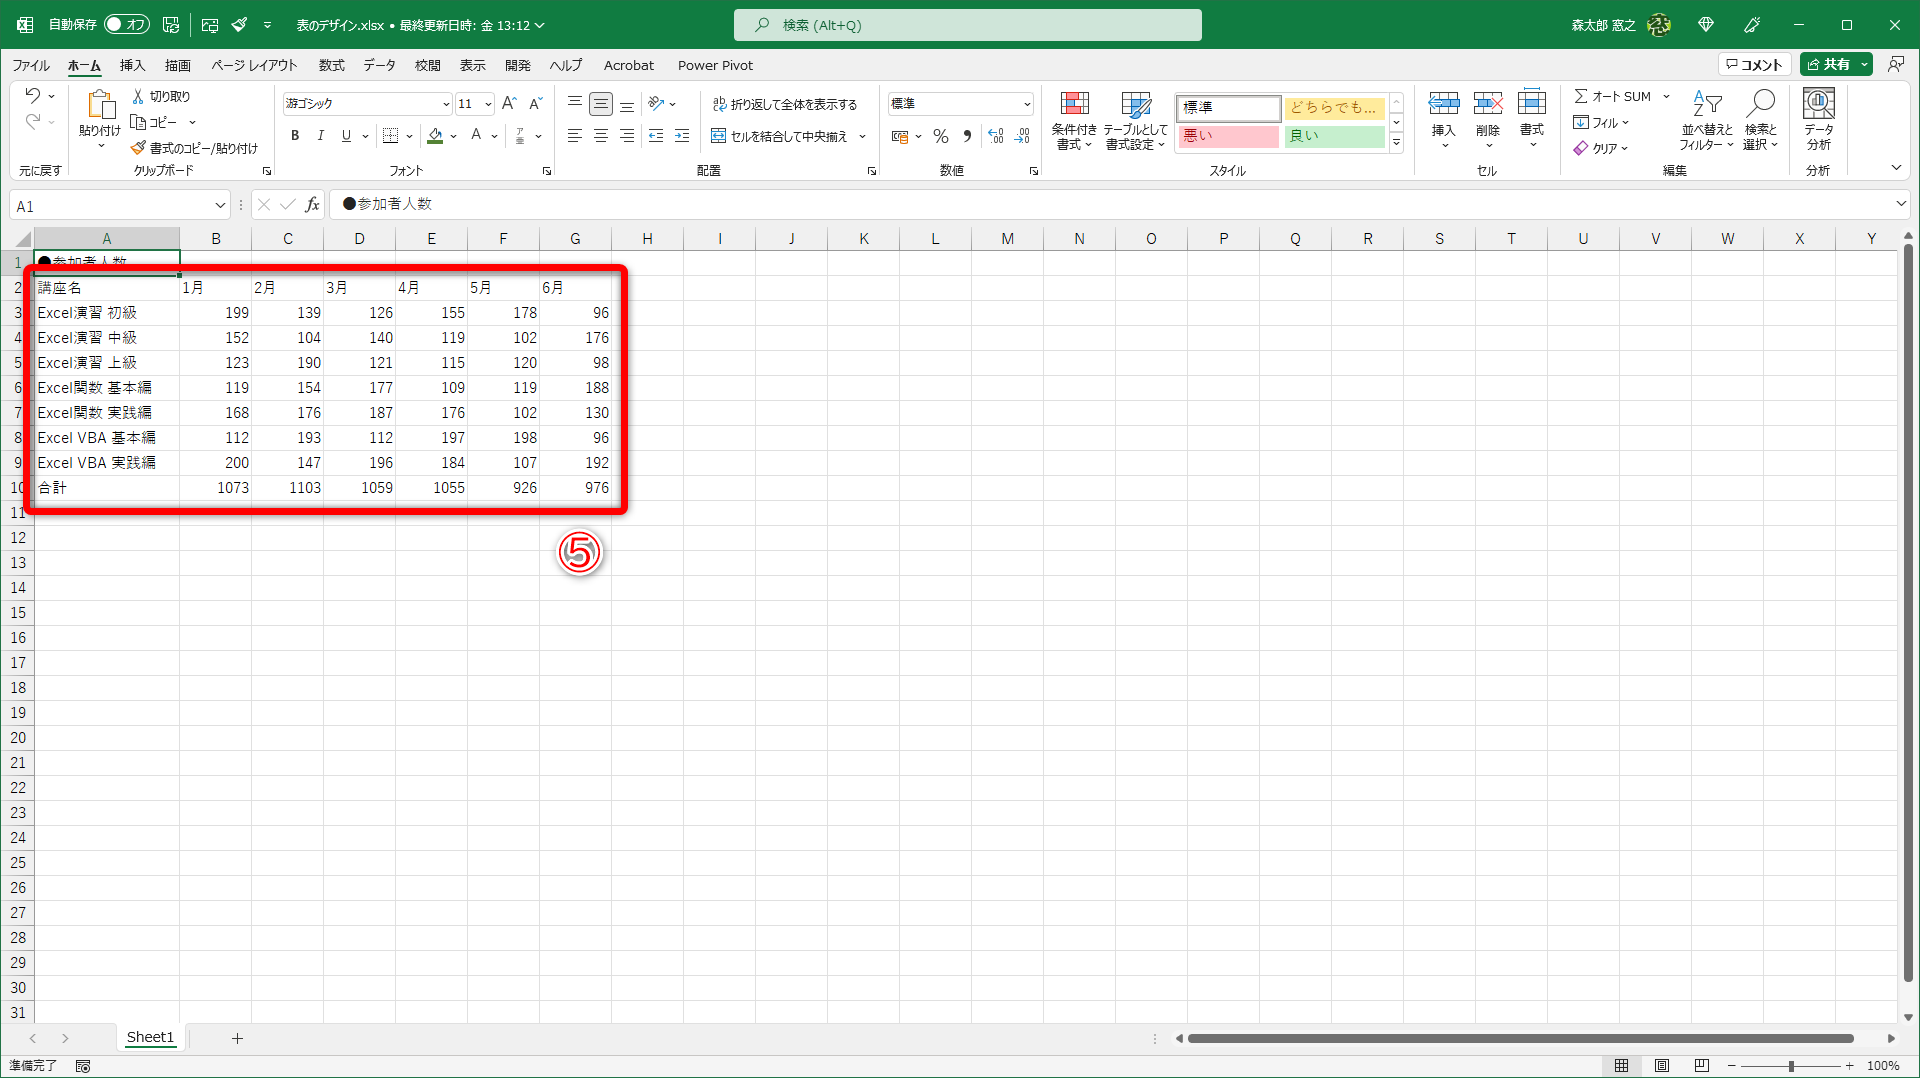Toggle Bold formatting

pos(295,136)
